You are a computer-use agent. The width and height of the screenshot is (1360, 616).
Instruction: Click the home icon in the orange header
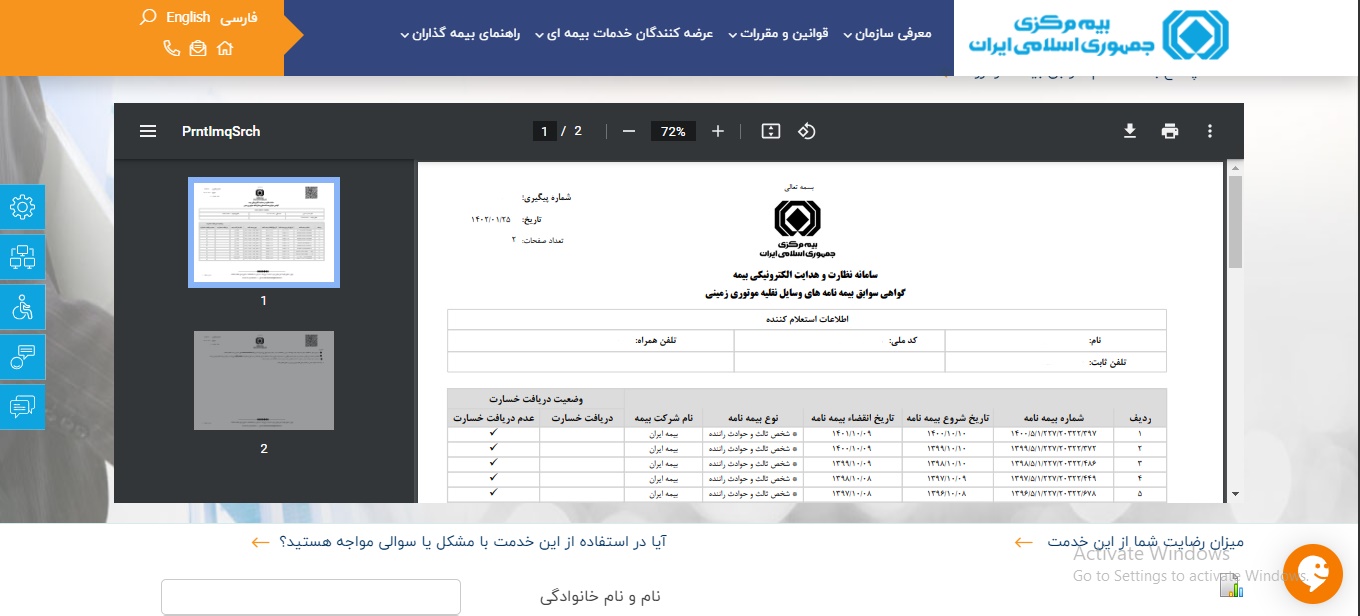click(225, 47)
